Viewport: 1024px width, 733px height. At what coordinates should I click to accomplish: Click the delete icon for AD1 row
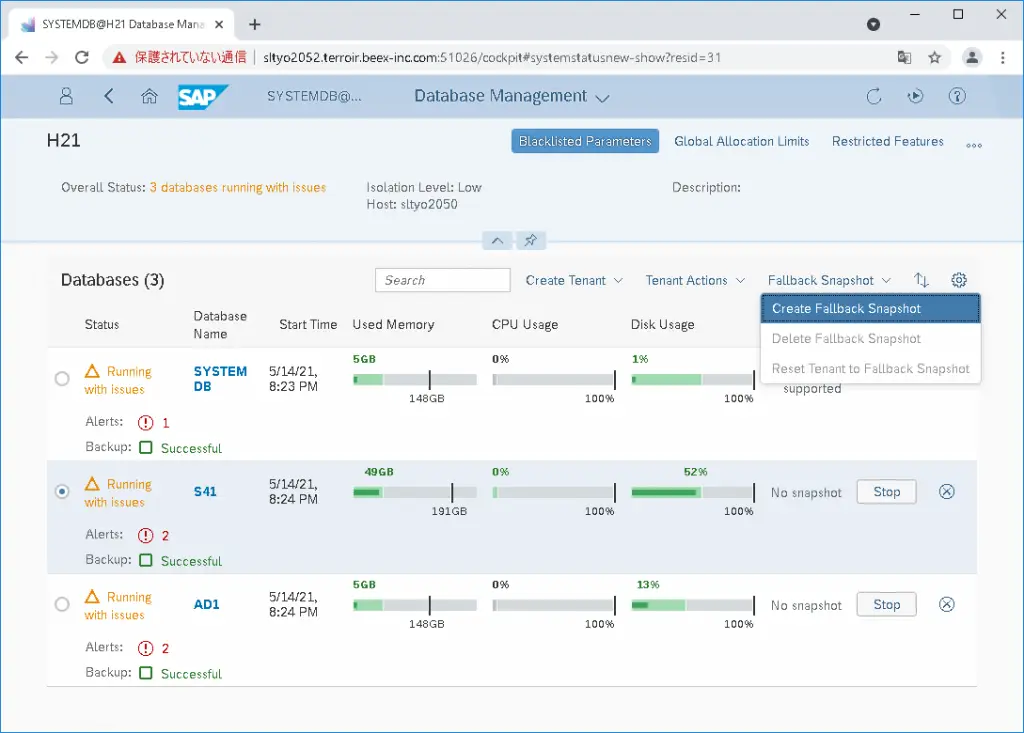click(946, 605)
